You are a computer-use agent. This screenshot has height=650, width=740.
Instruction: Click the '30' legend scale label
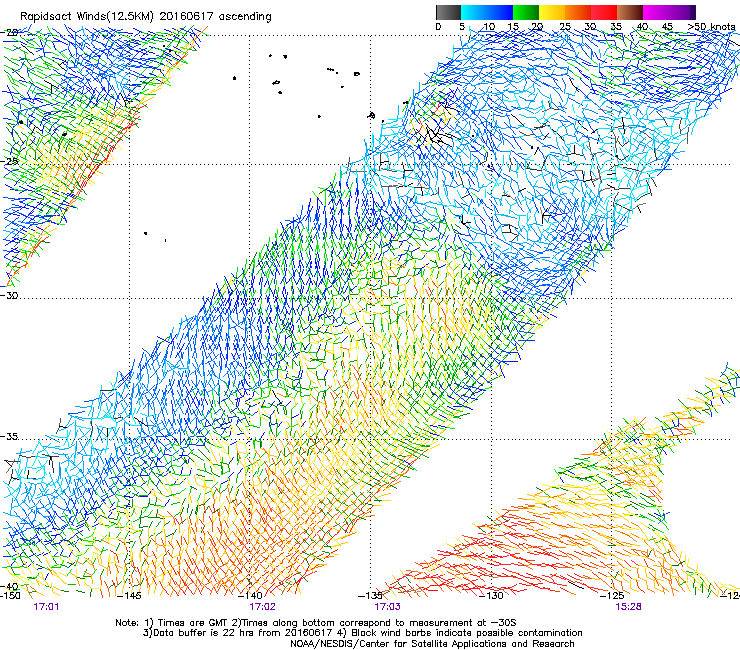coord(590,26)
